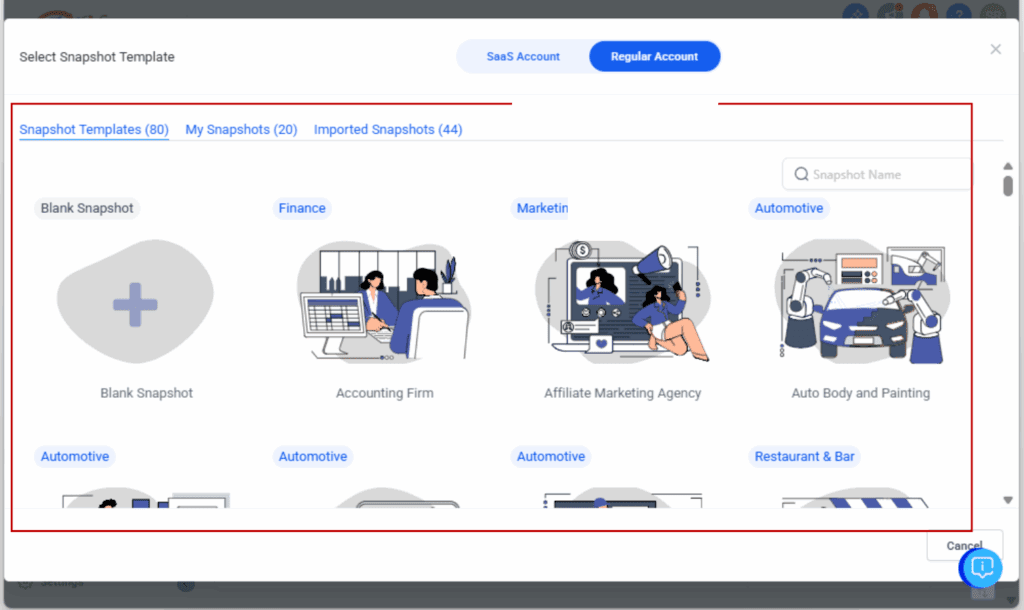Select the Blank Snapshot plus thumbnail
The height and width of the screenshot is (610, 1024).
(135, 302)
